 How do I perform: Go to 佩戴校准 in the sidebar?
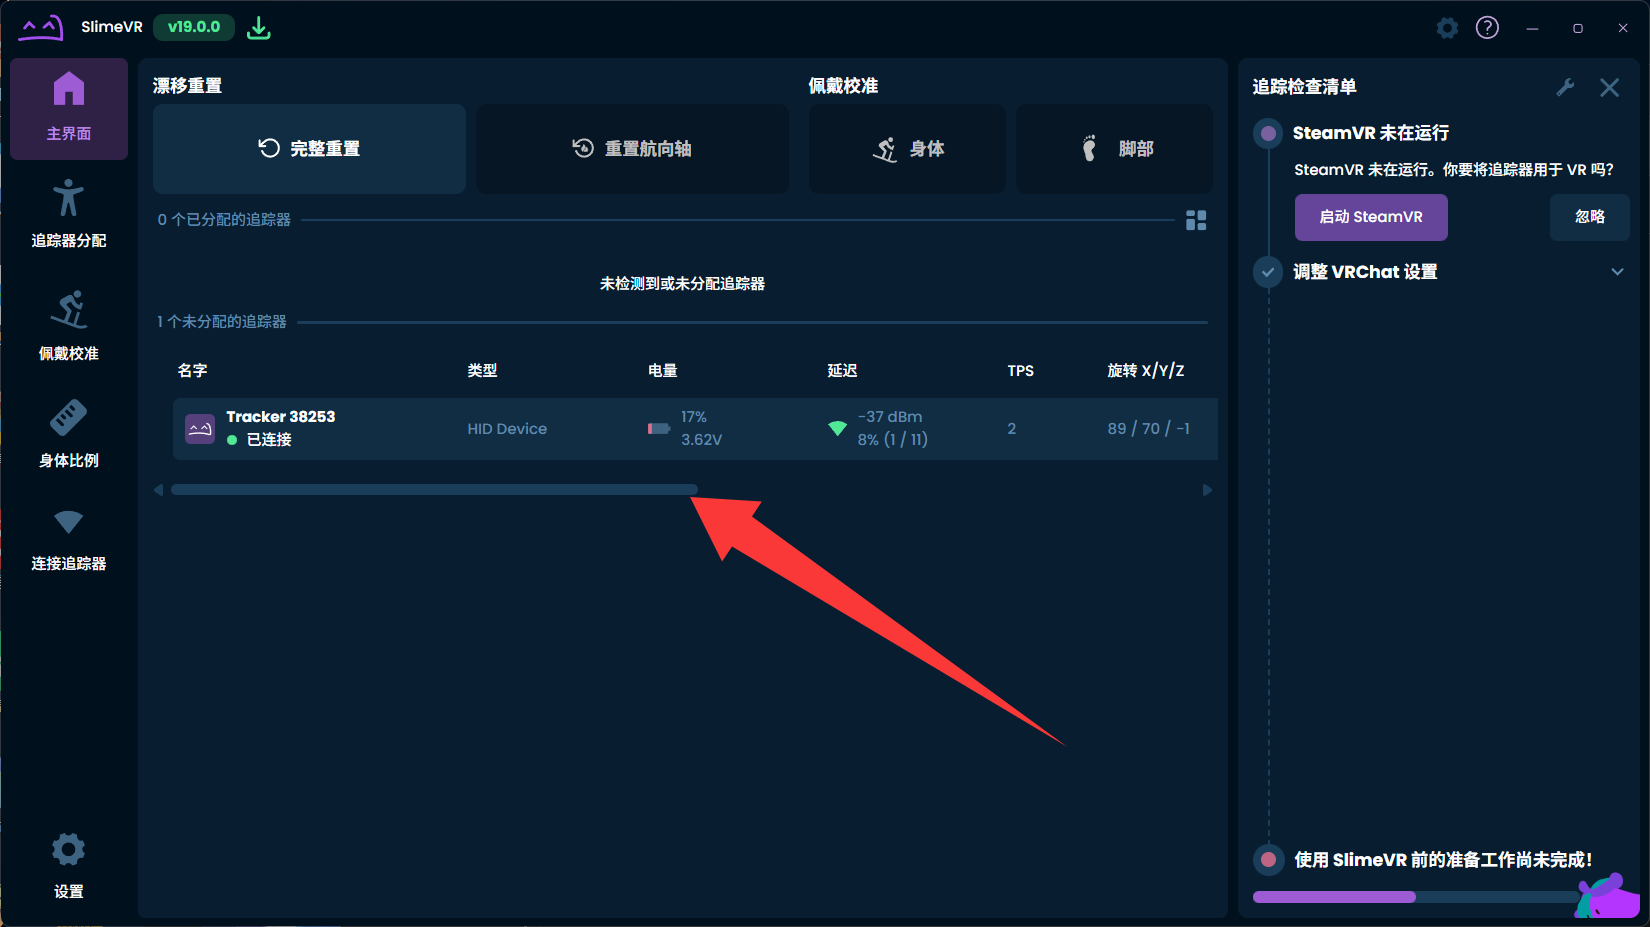[69, 325]
